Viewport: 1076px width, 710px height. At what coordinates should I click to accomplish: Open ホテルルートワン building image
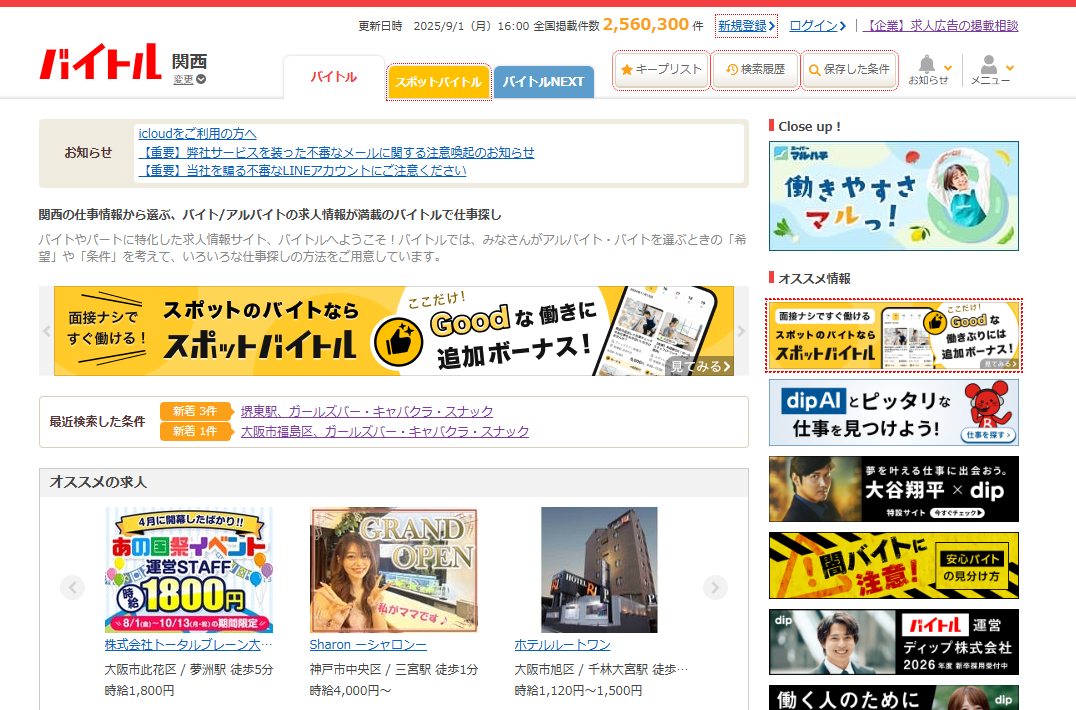click(x=599, y=569)
